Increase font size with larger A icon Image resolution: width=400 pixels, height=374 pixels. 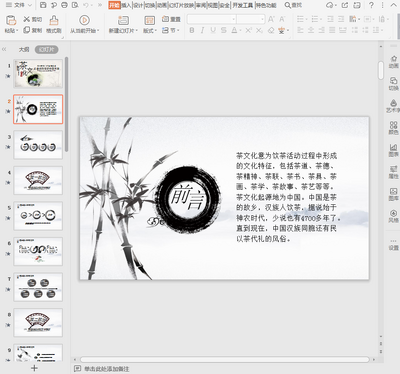(x=271, y=19)
